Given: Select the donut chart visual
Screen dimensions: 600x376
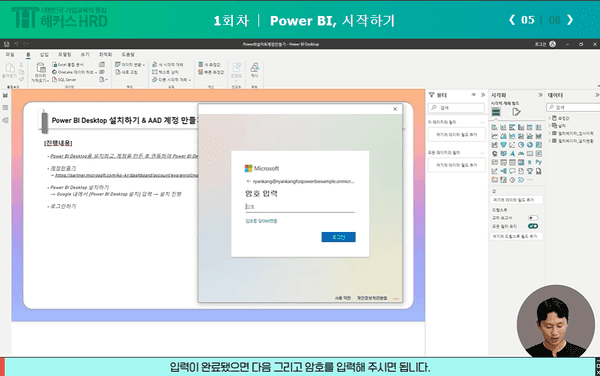Looking at the screenshot, I should pos(530,145).
